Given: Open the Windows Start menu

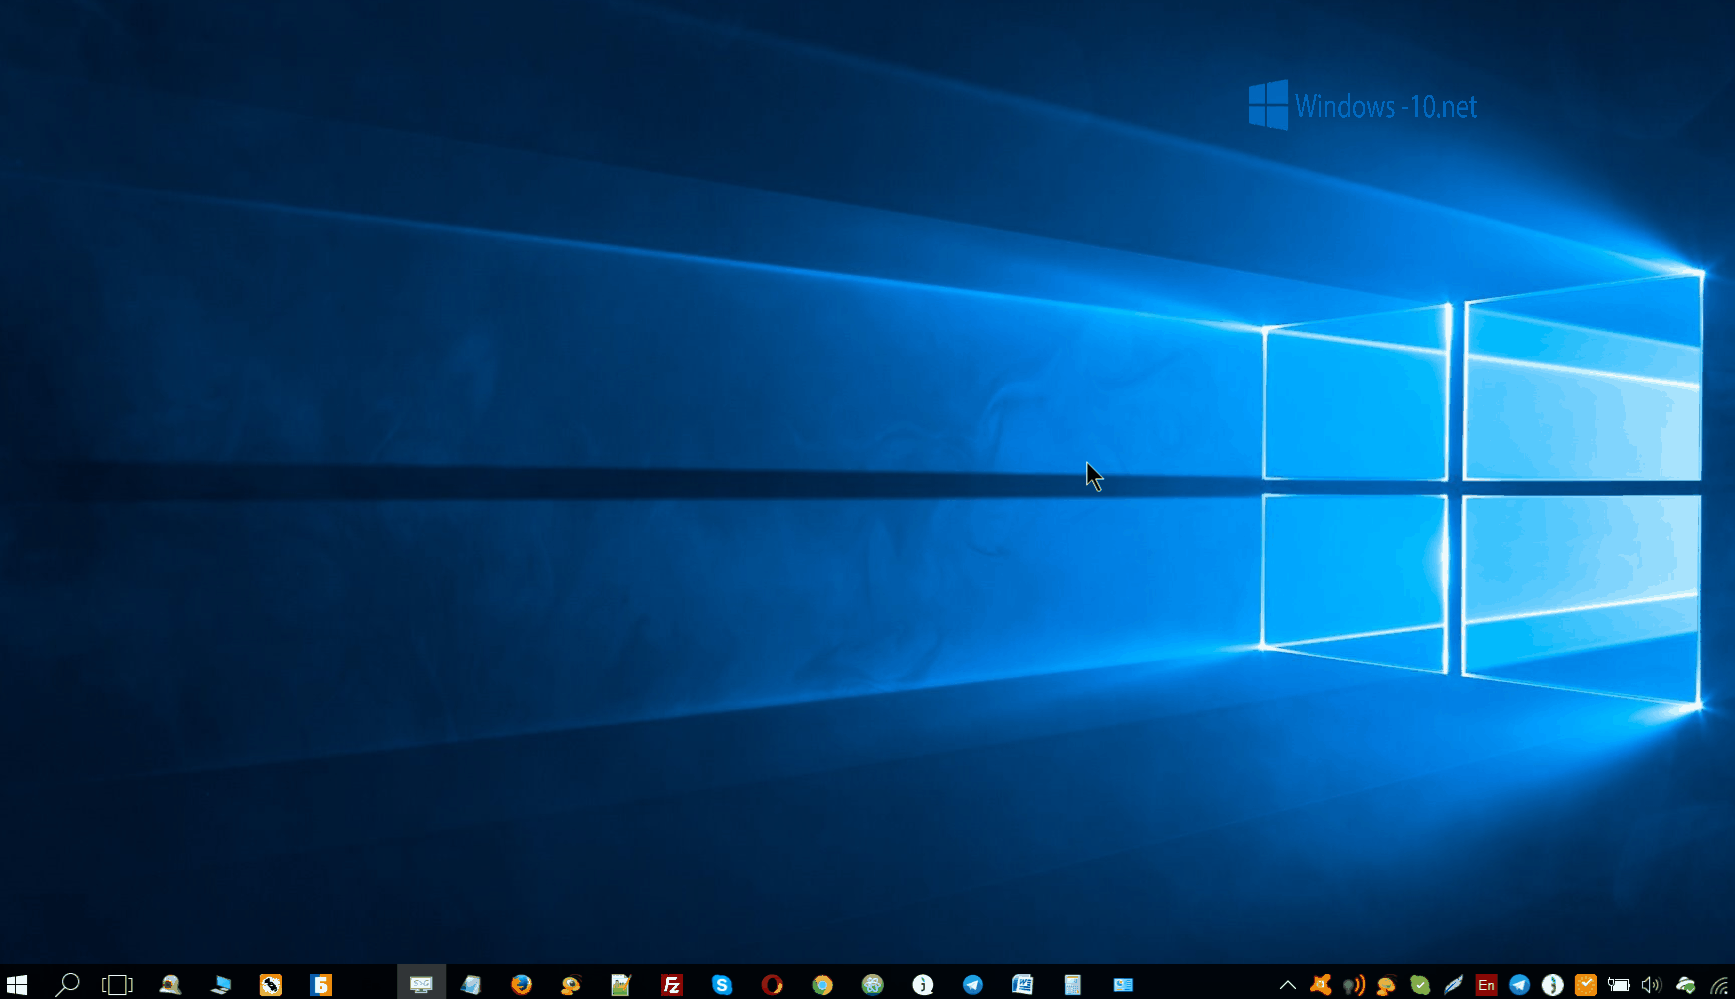Looking at the screenshot, I should pyautogui.click(x=17, y=985).
